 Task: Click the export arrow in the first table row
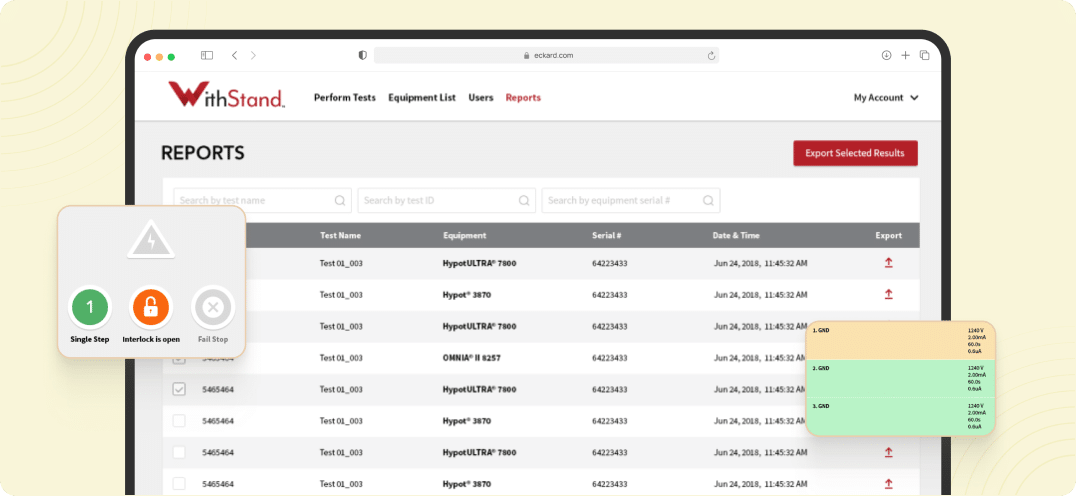[888, 263]
